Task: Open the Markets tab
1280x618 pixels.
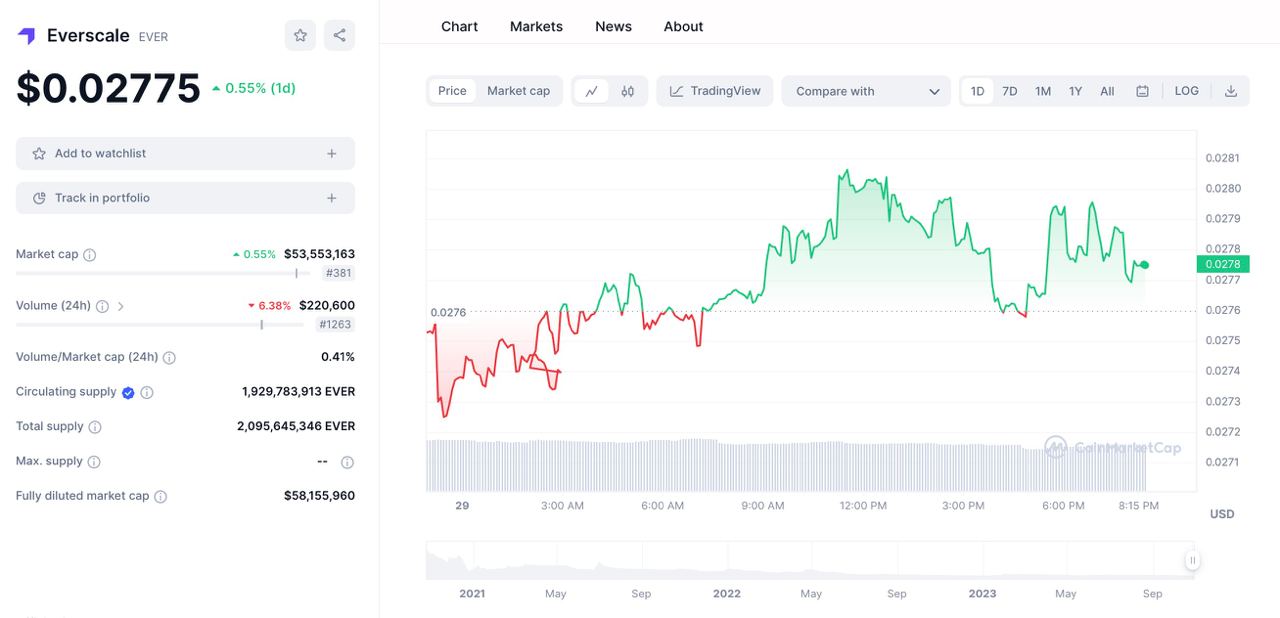Action: pyautogui.click(x=536, y=26)
